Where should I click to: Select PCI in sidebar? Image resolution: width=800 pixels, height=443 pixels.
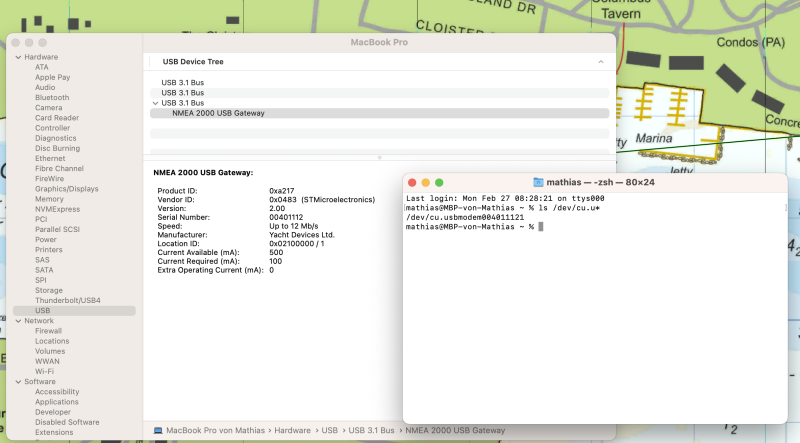click(41, 219)
